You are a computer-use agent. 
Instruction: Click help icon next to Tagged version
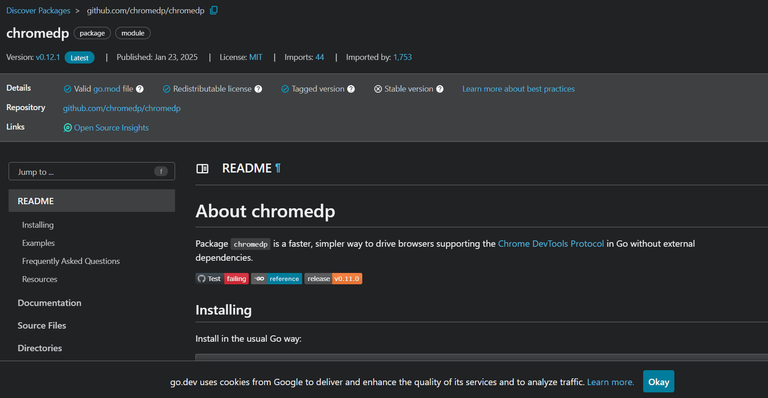[351, 89]
